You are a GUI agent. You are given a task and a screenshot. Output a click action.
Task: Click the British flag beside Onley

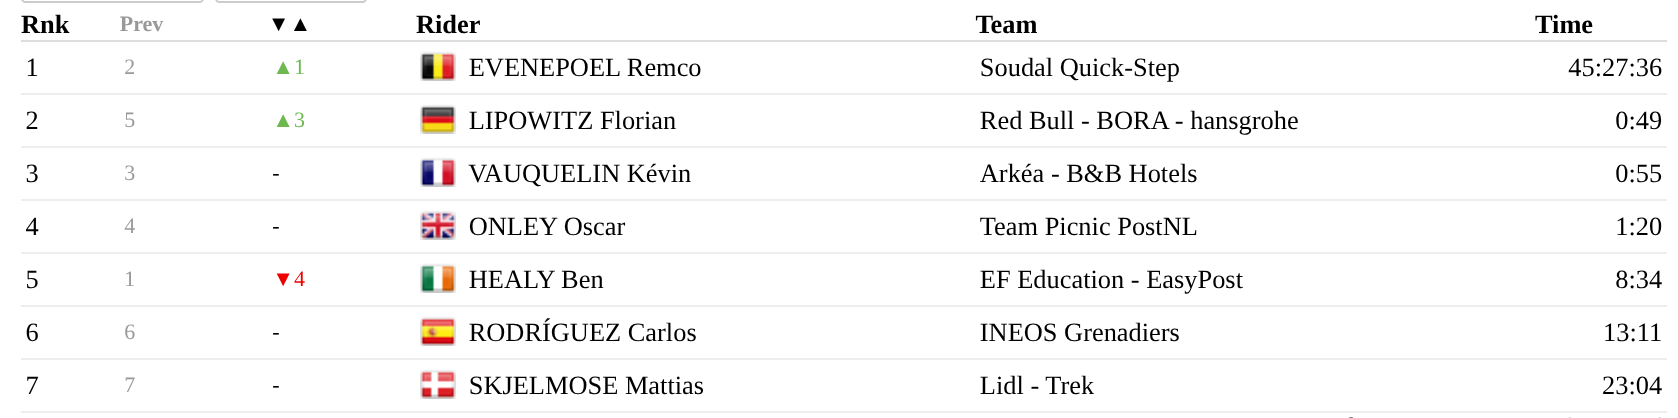(437, 226)
